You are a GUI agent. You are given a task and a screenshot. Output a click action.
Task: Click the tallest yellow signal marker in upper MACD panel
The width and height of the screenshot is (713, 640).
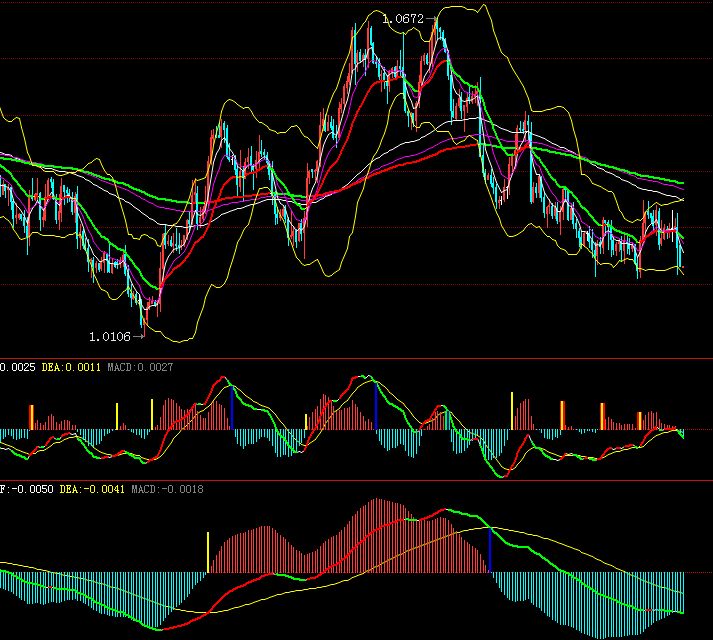pyautogui.click(x=512, y=410)
